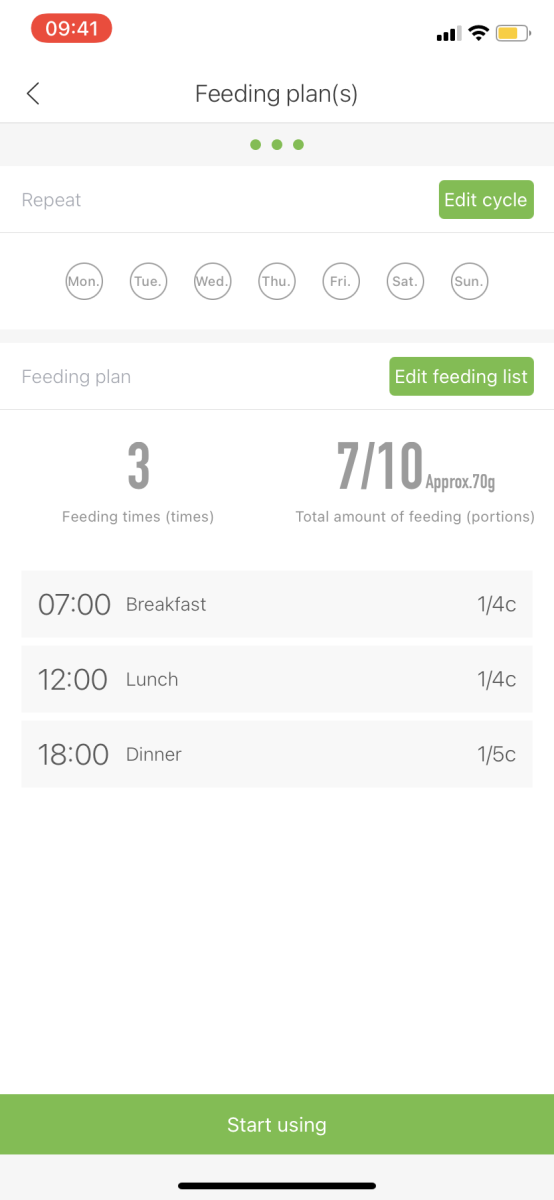Open the 07:00 Breakfast feeding entry

click(277, 604)
